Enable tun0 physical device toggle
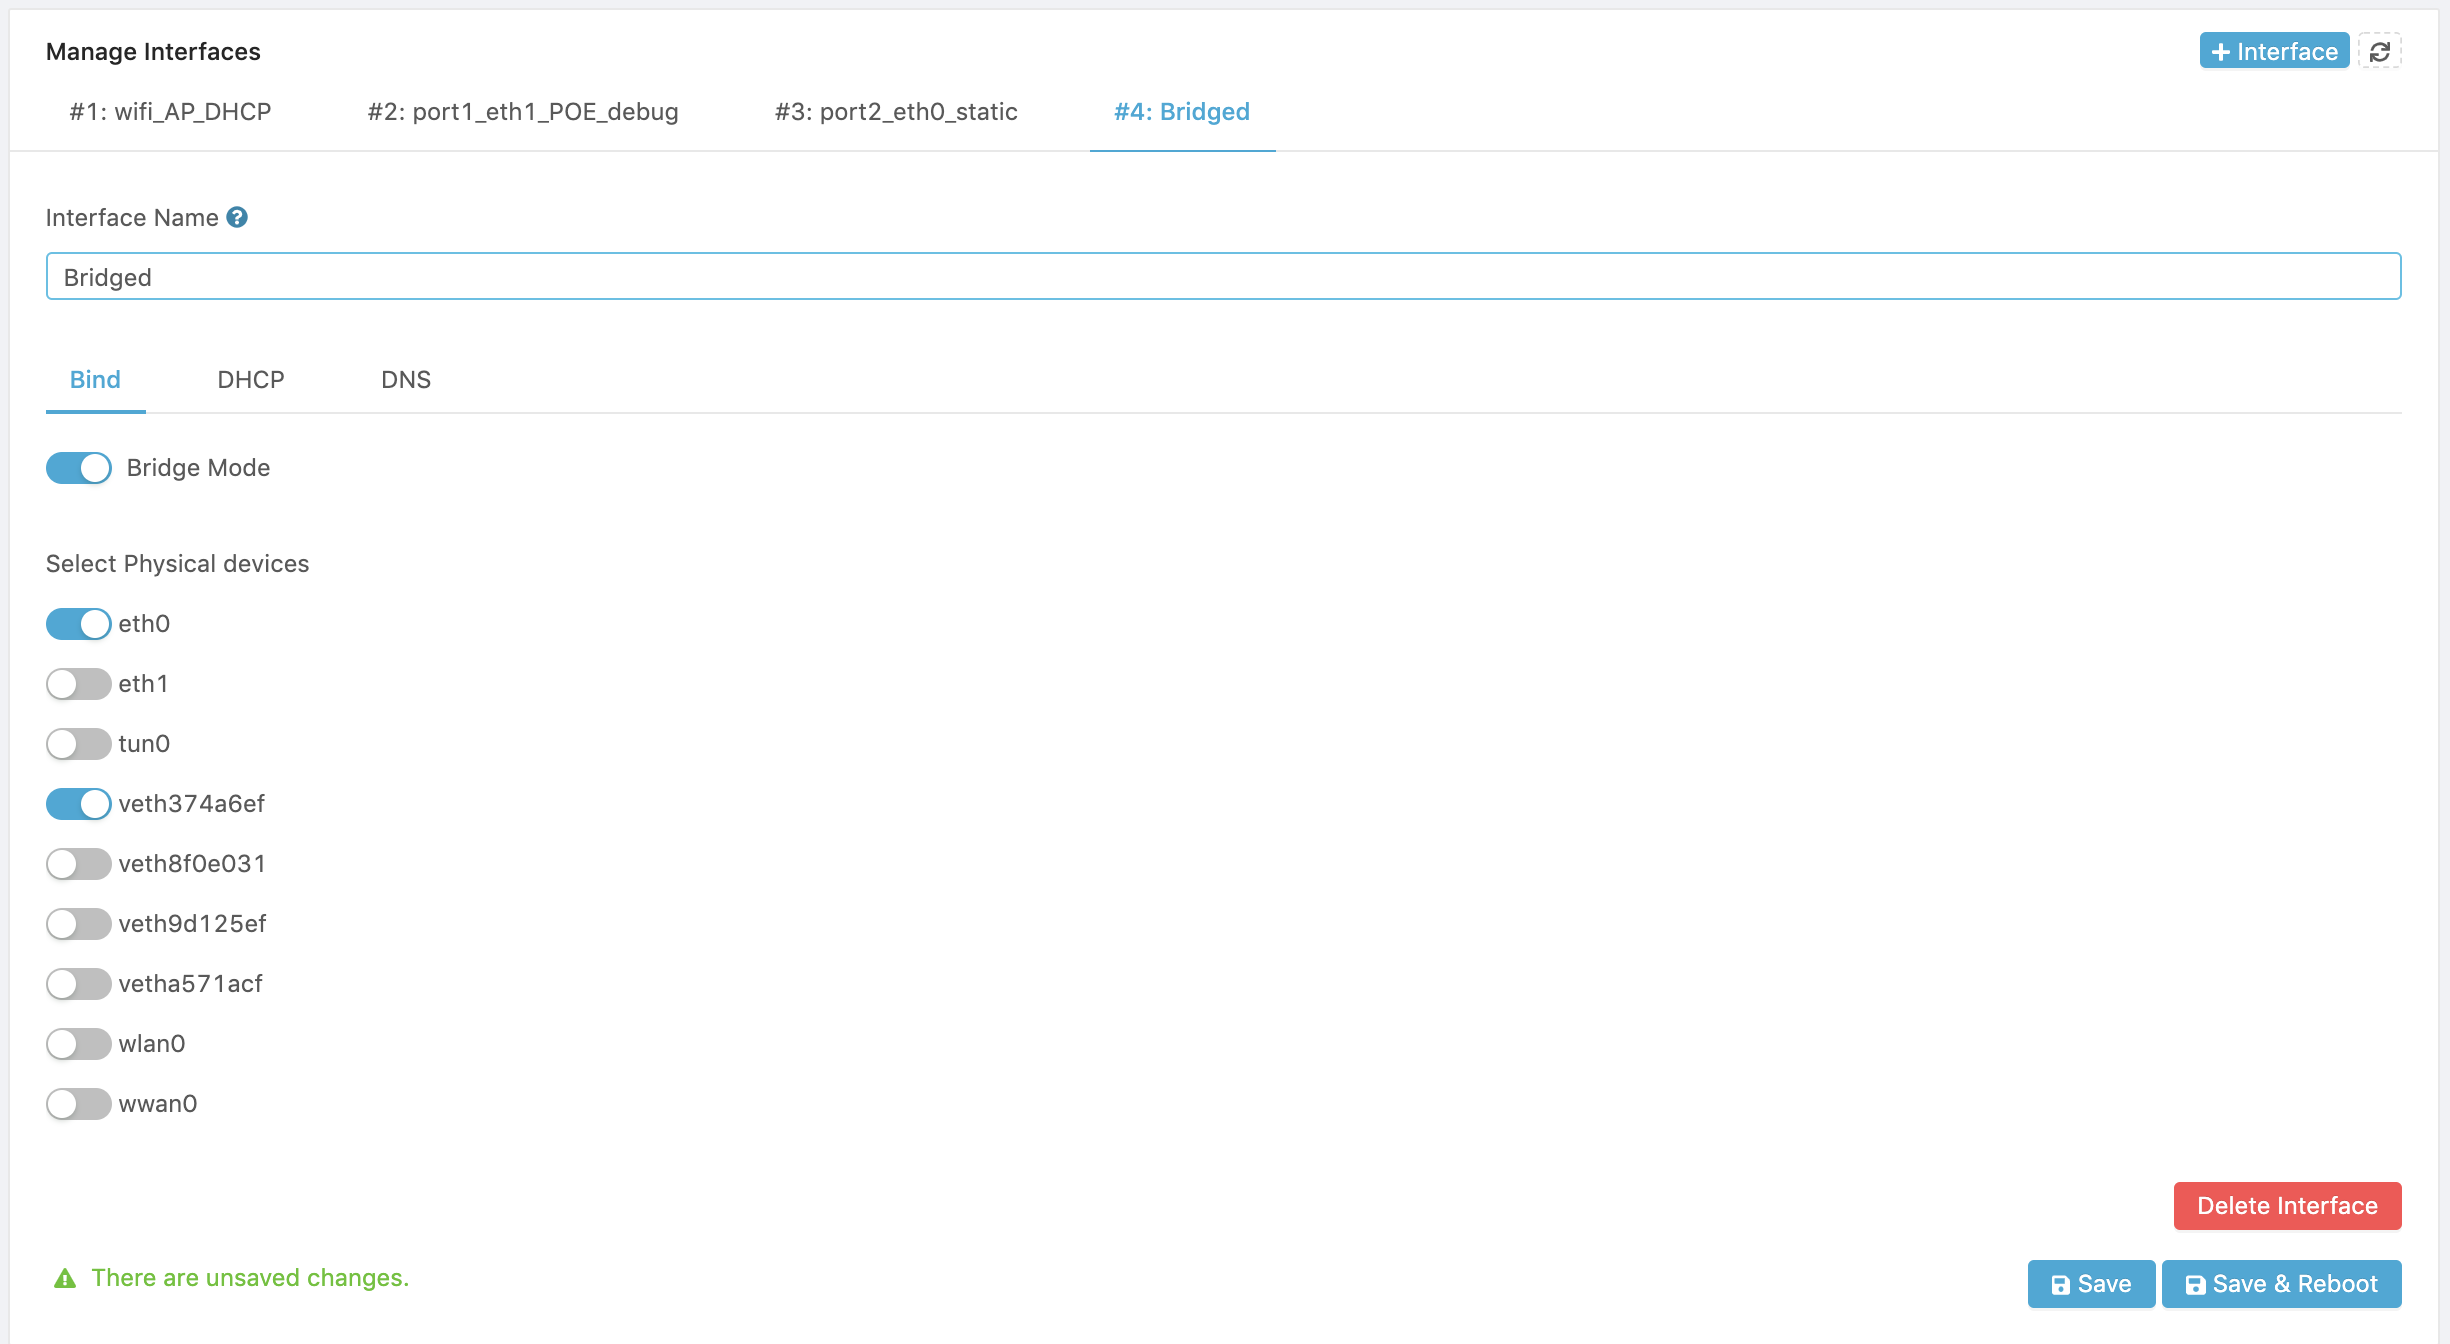The width and height of the screenshot is (2450, 1344). tap(78, 743)
